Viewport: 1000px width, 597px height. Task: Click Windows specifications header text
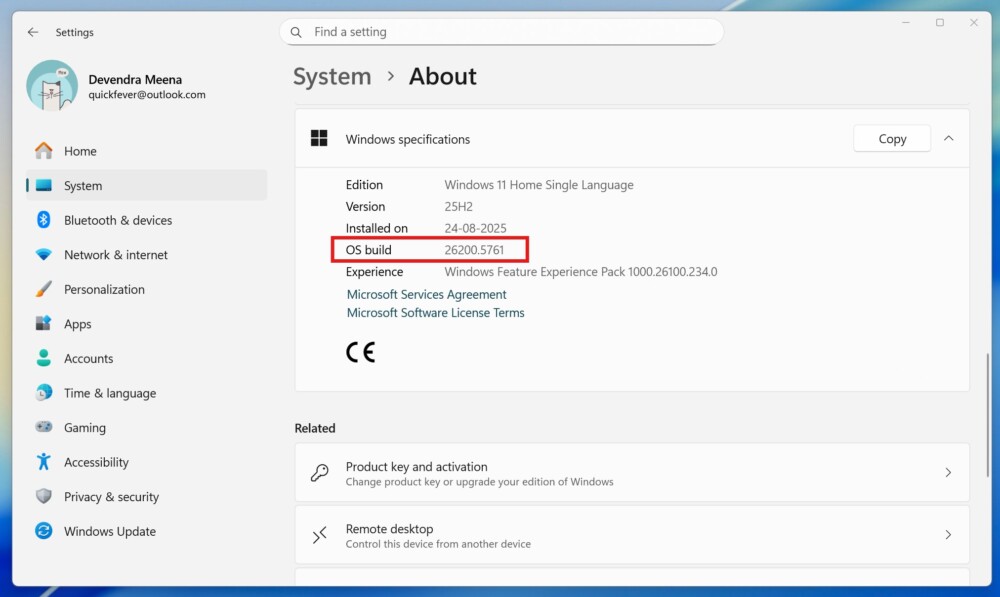pos(408,139)
